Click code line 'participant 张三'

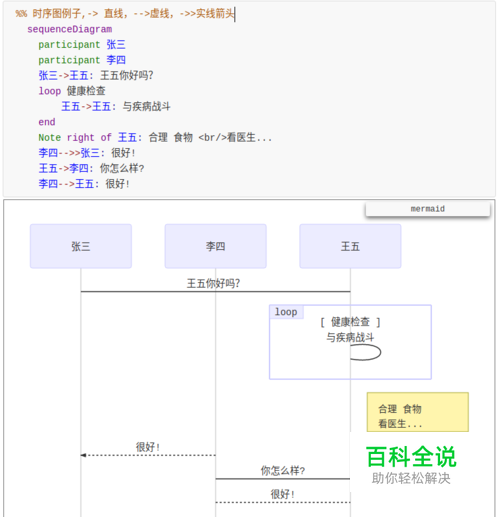click(82, 45)
